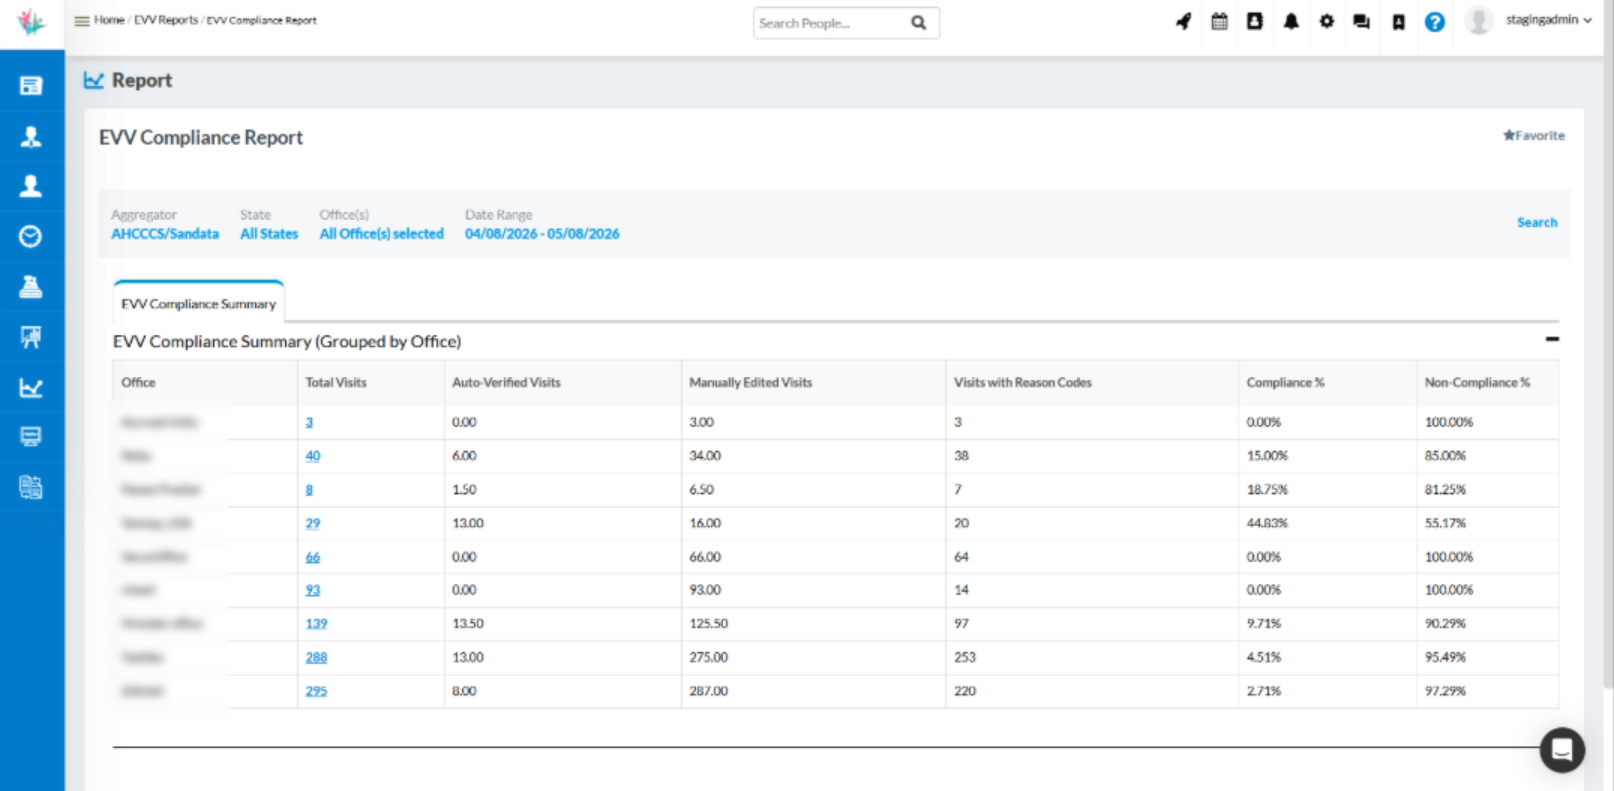The width and height of the screenshot is (1614, 791).
Task: Open the floating chat widget bubble
Action: coord(1562,749)
